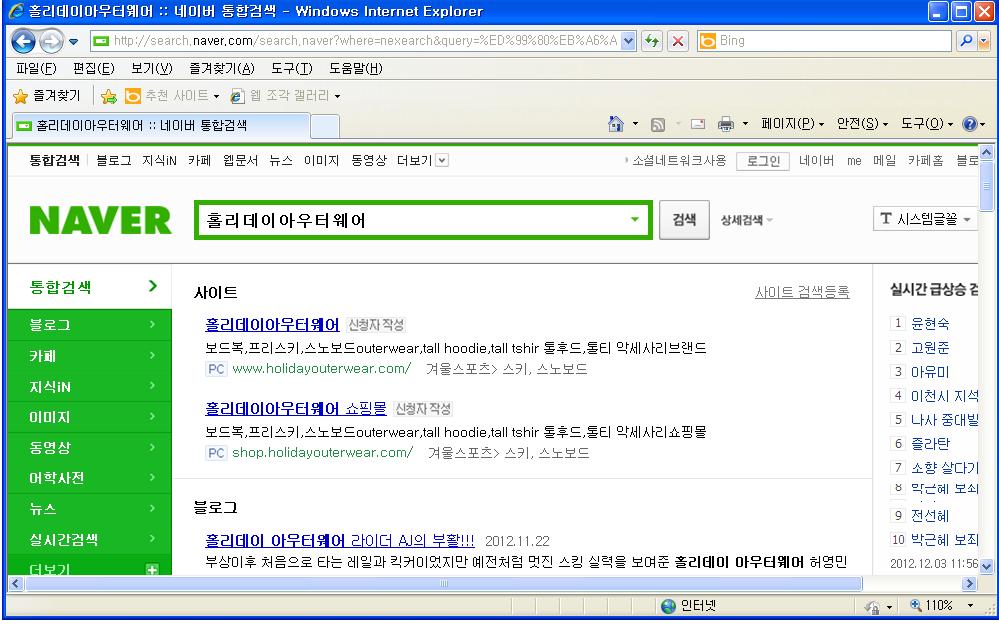This screenshot has height=625, width=999.
Task: Select 실시간검색 in the green sidebar
Action: point(90,540)
